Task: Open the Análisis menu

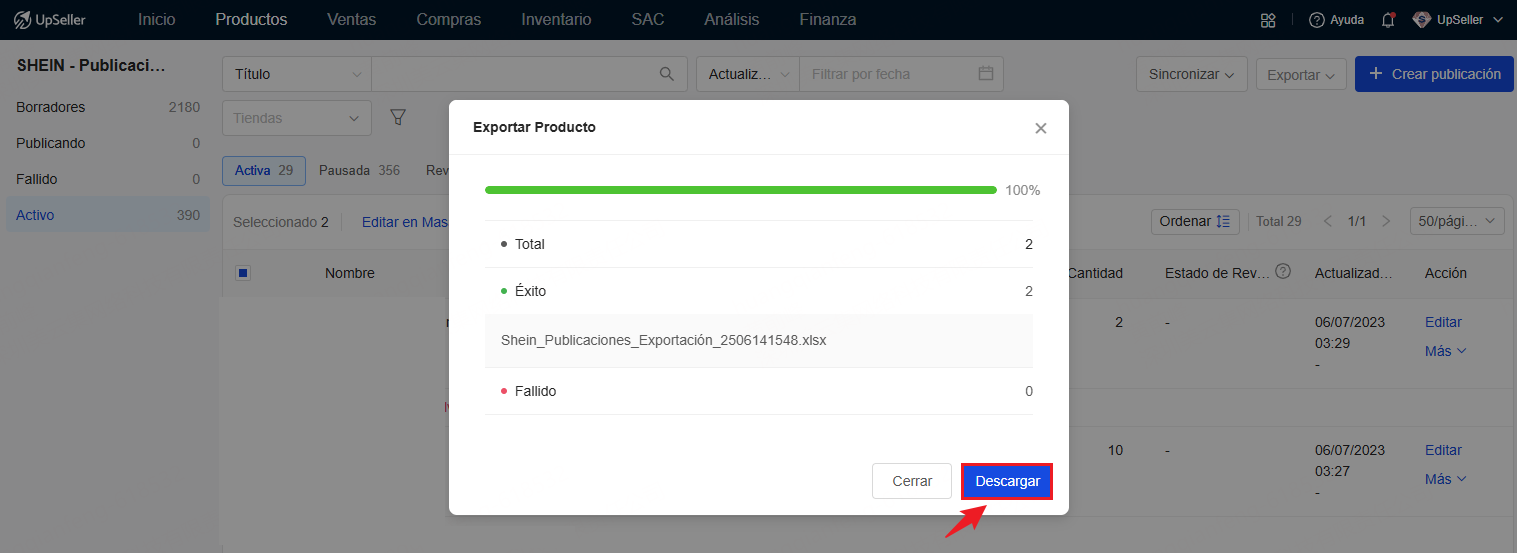Action: [731, 20]
